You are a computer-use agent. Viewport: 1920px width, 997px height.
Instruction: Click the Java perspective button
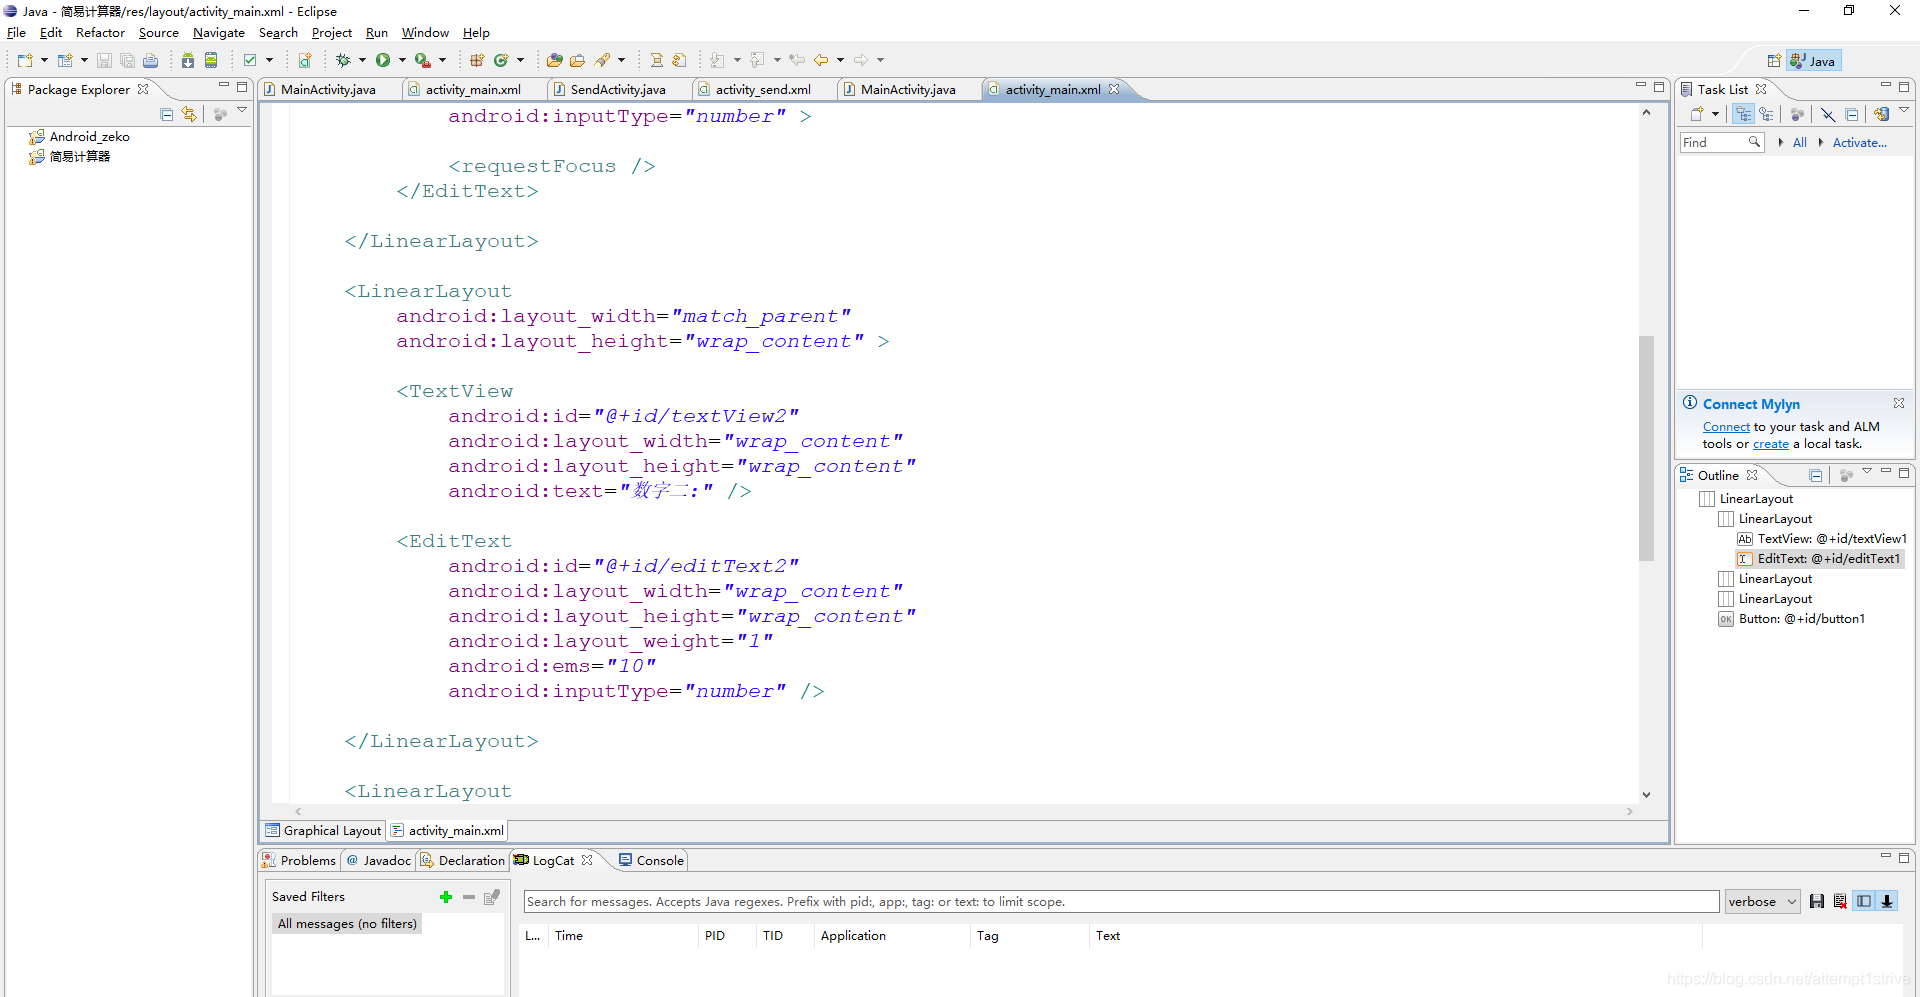1814,61
